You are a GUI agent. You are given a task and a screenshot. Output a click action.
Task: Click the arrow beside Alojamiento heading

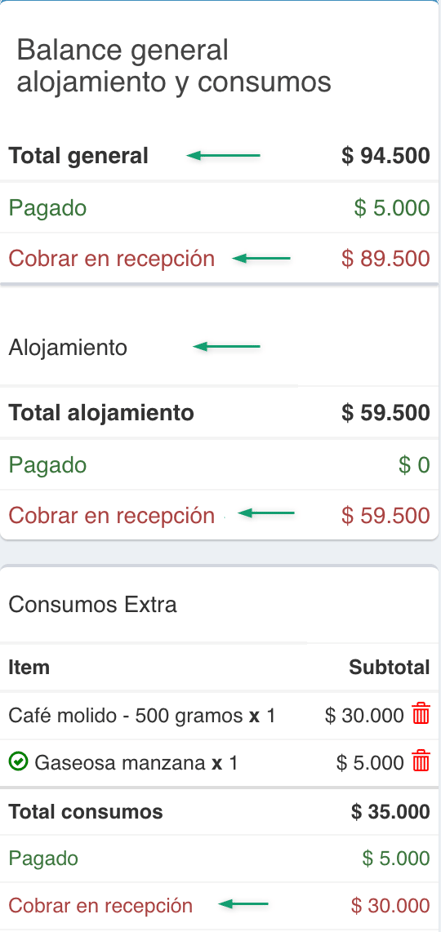tap(227, 347)
